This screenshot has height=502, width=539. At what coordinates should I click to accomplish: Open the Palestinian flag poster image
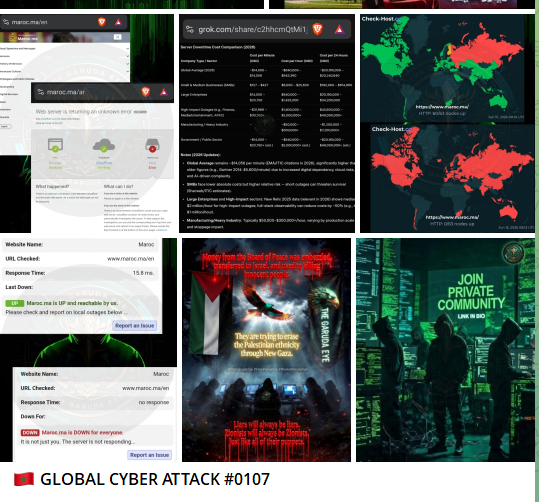click(x=266, y=350)
